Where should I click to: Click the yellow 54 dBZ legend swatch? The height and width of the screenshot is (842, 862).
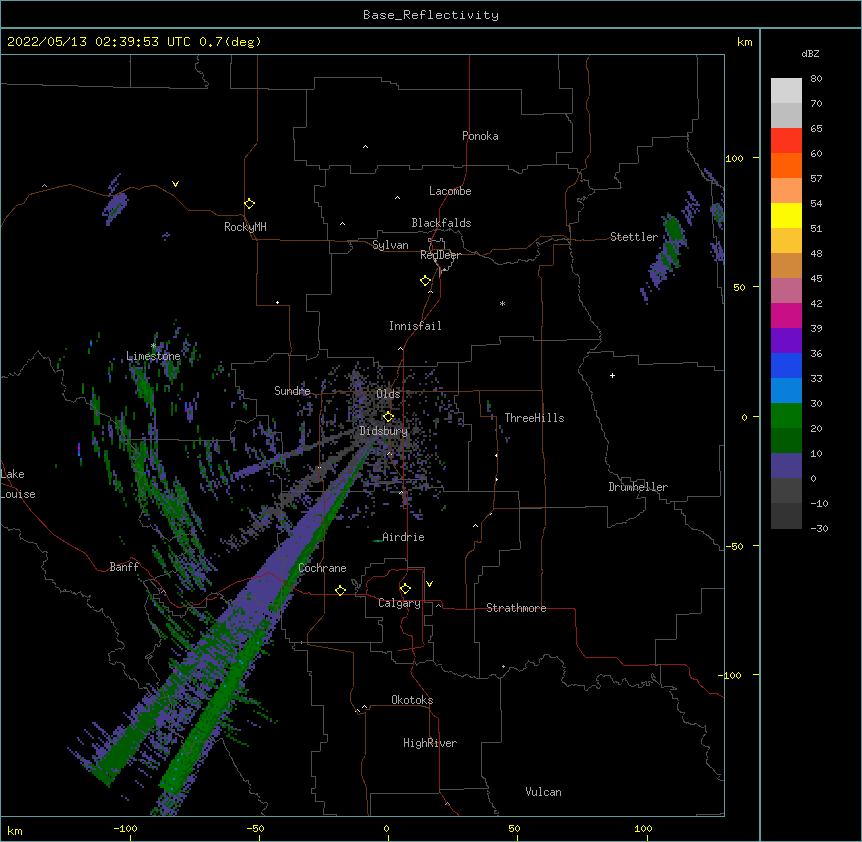click(786, 215)
